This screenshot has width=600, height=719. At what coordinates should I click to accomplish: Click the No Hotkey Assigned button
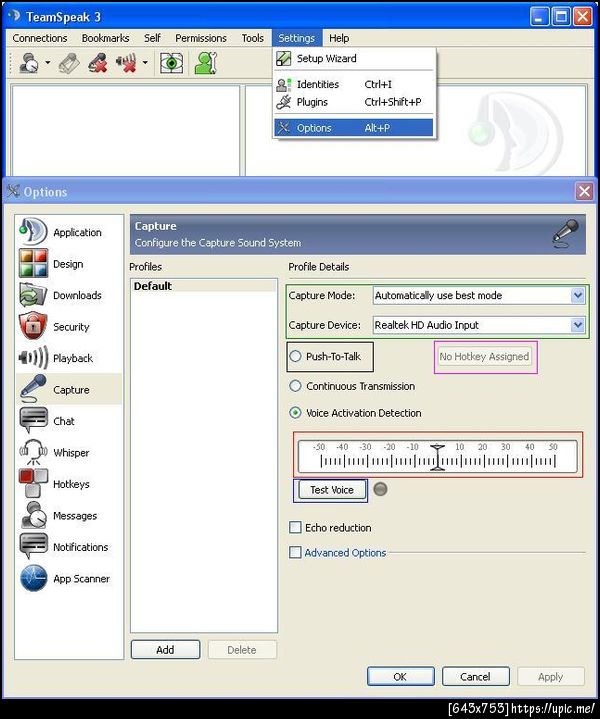click(x=484, y=356)
